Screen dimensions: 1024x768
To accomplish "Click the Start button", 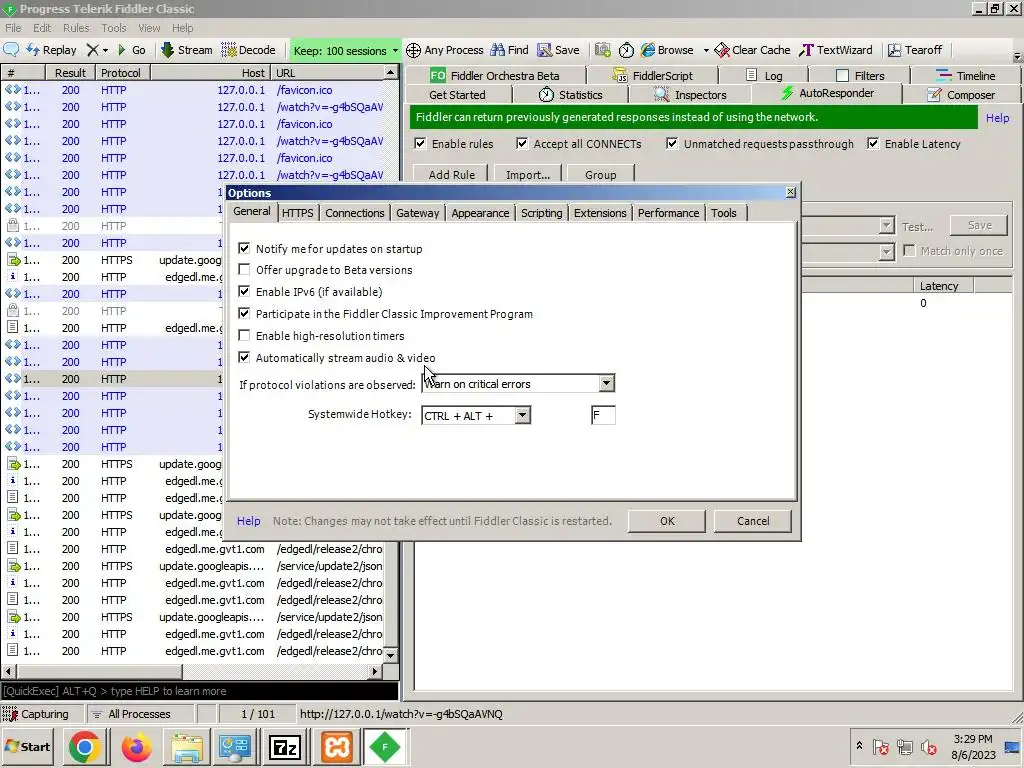I will point(28,747).
